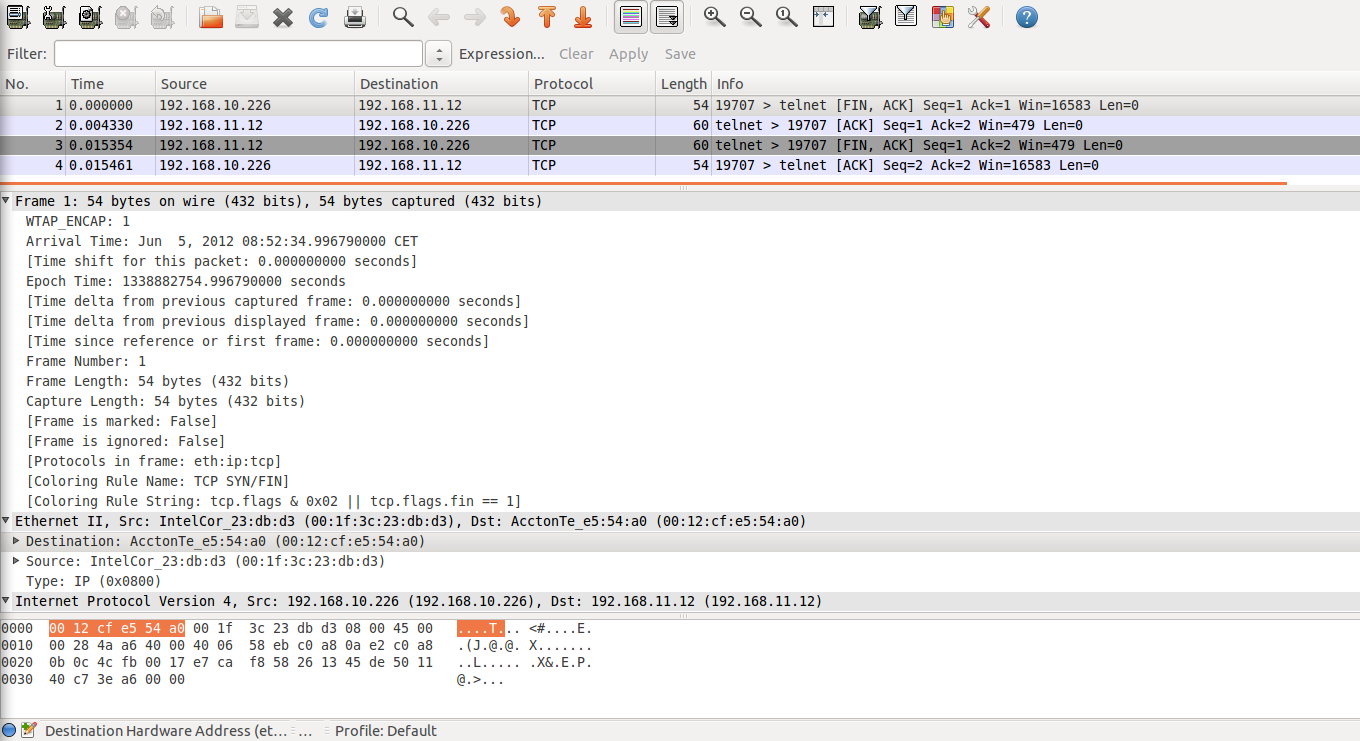
Task: Close this capture file X icon
Action: pos(283,17)
